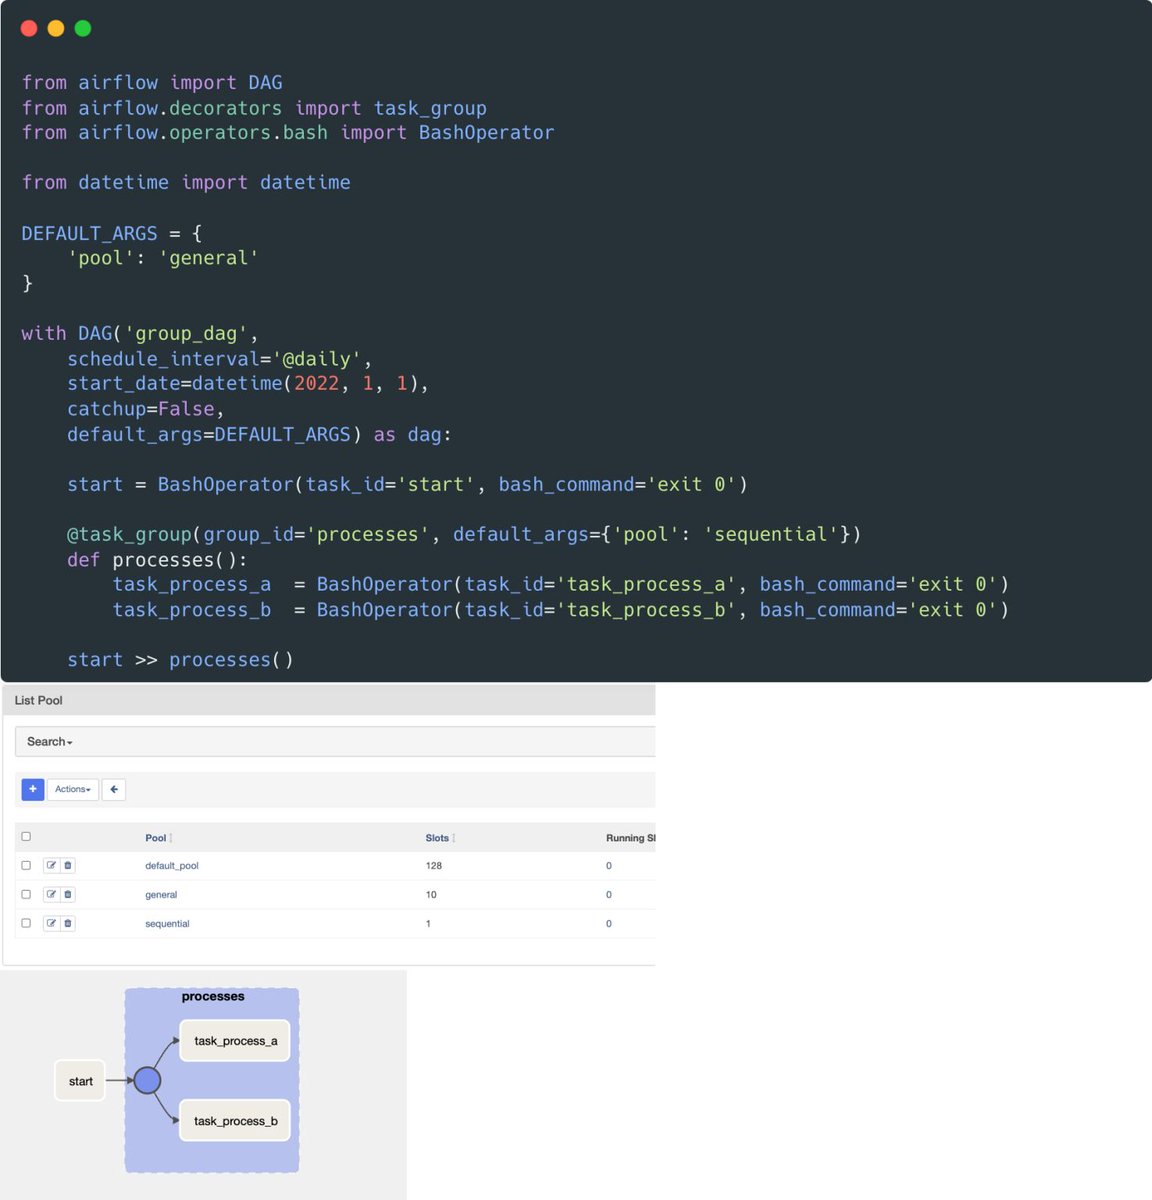The height and width of the screenshot is (1200, 1152).
Task: Edit the sequential pool record
Action: point(51,923)
